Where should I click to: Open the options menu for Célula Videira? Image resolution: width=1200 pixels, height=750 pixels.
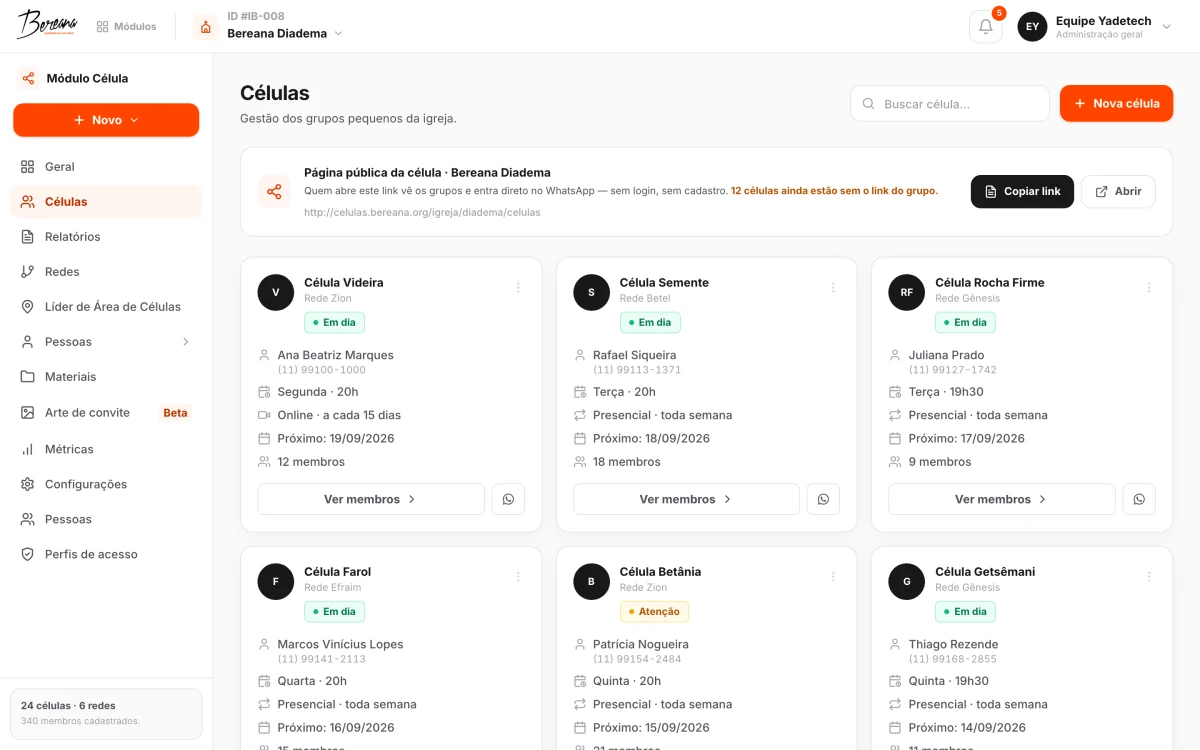click(x=518, y=288)
